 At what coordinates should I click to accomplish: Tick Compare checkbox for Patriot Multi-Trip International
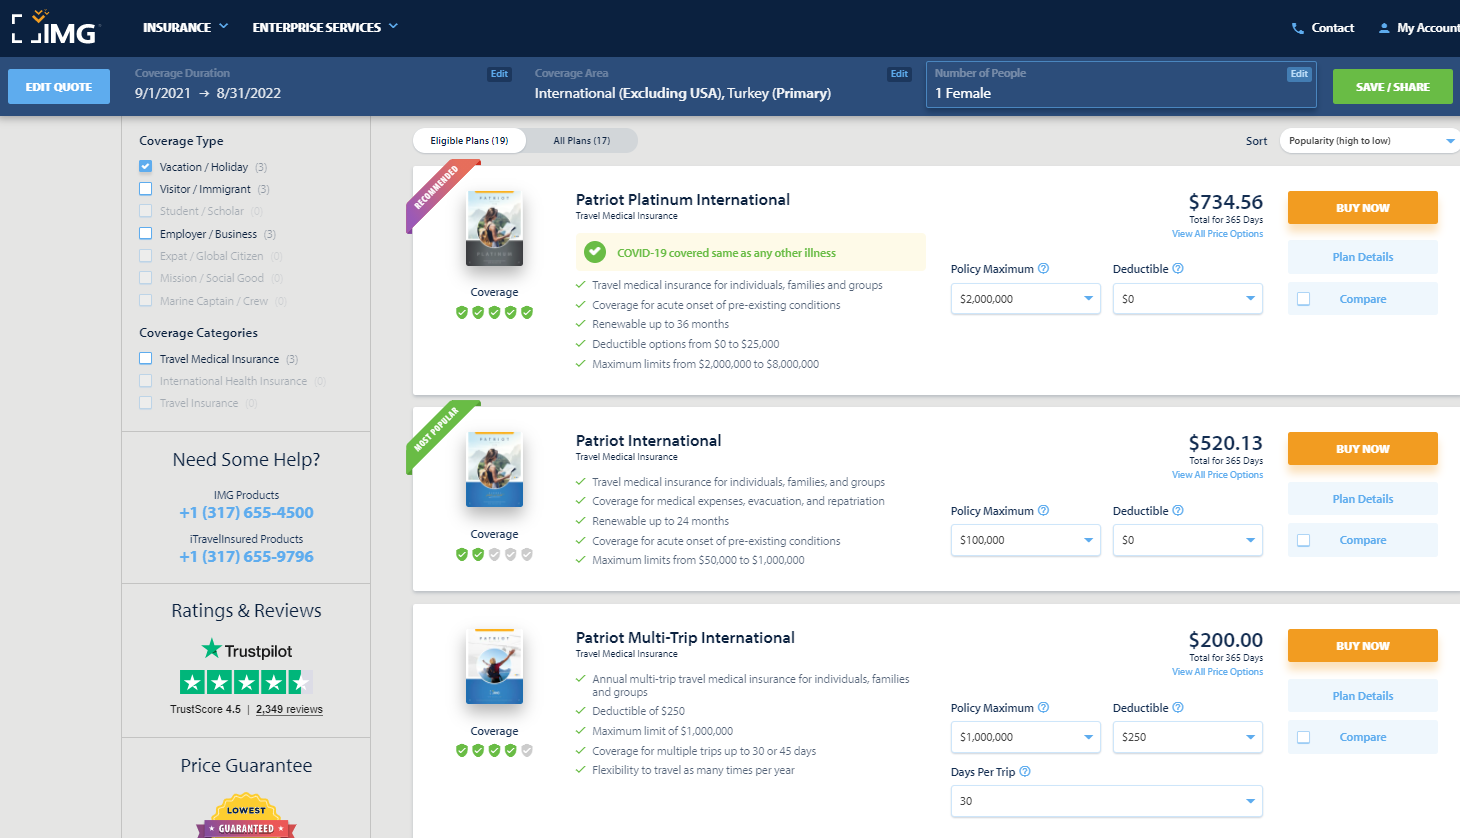click(1303, 737)
